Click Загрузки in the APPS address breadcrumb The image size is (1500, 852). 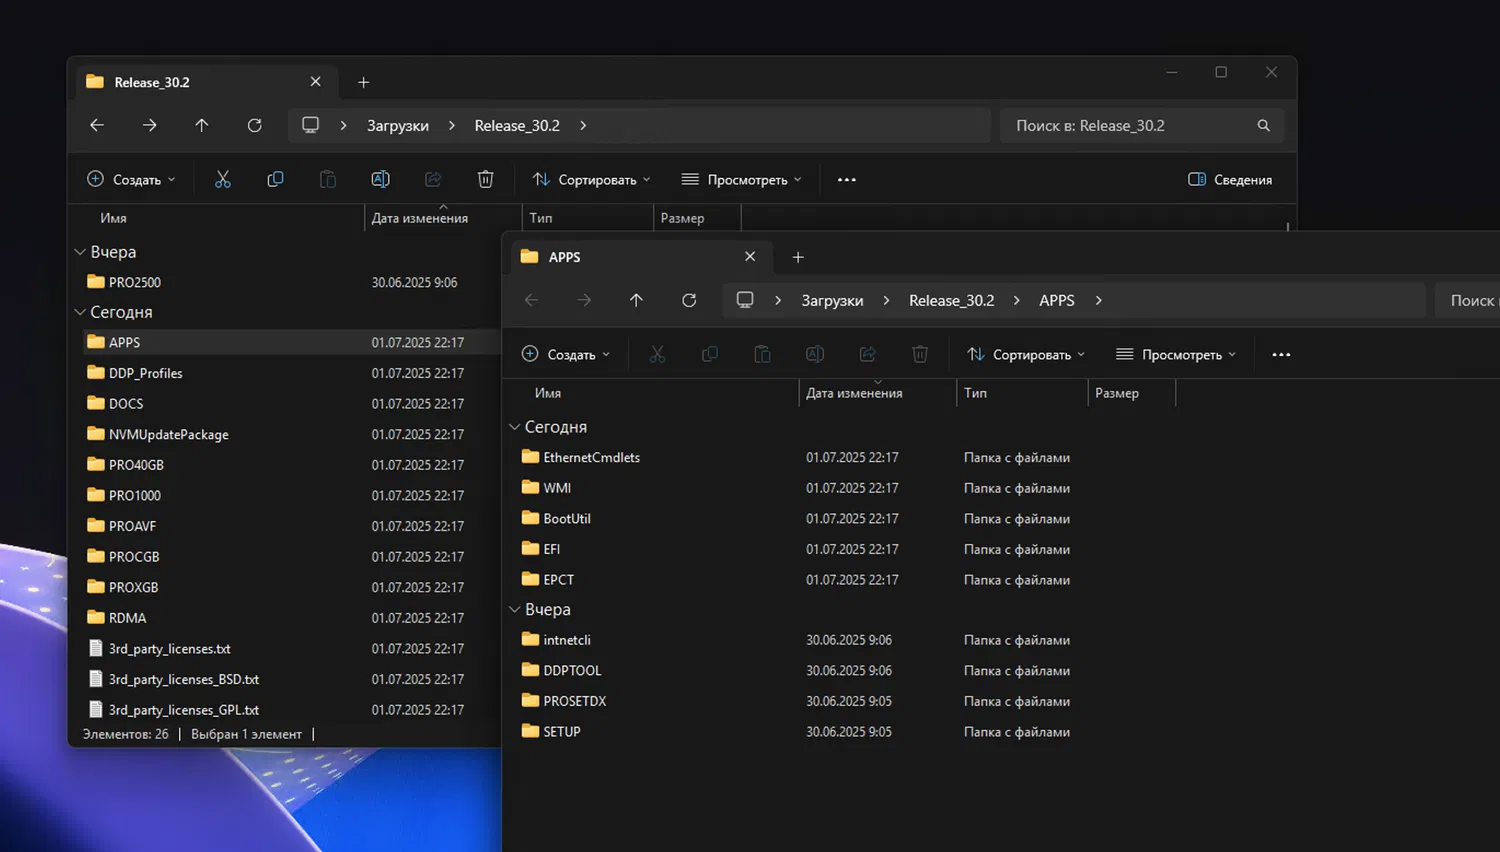(x=832, y=300)
